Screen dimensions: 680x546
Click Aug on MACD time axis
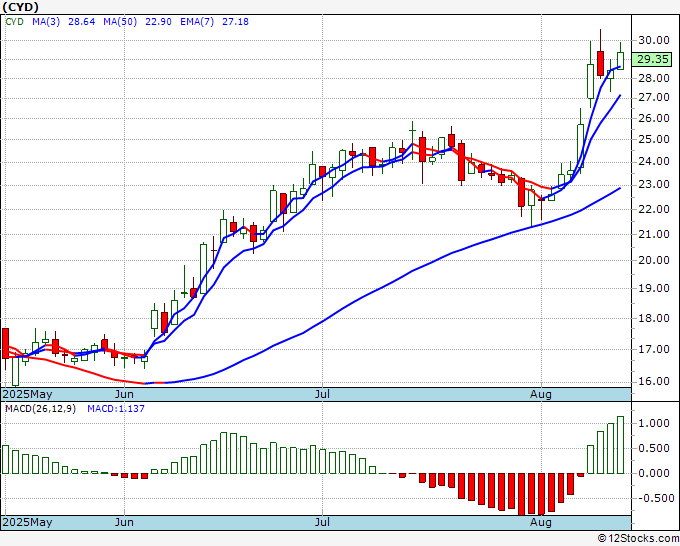(541, 522)
